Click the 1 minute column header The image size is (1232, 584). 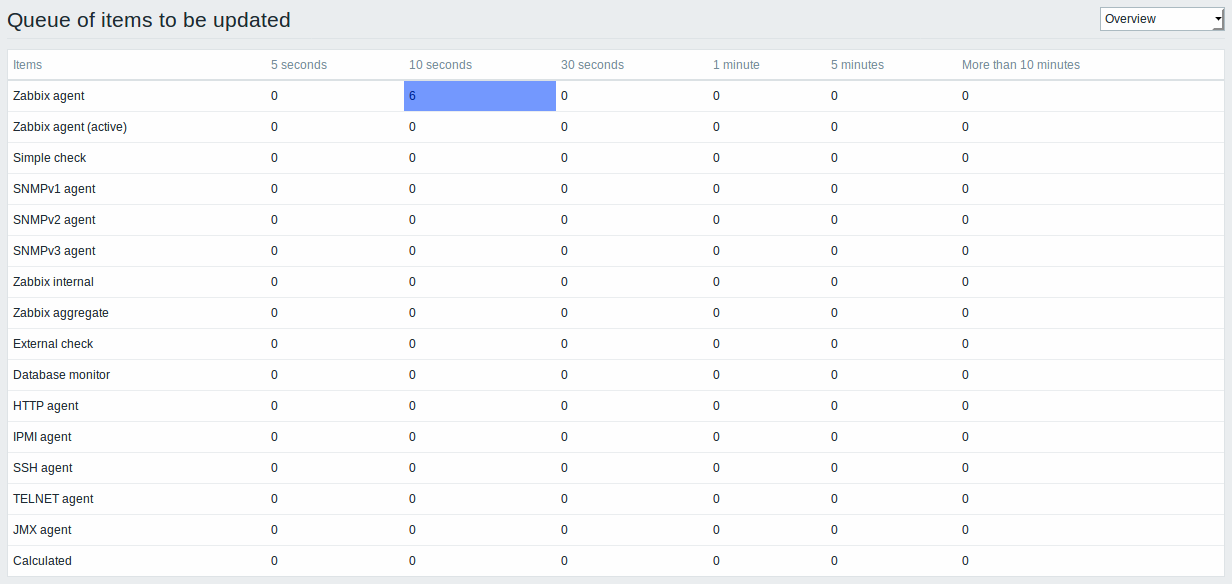click(x=736, y=65)
